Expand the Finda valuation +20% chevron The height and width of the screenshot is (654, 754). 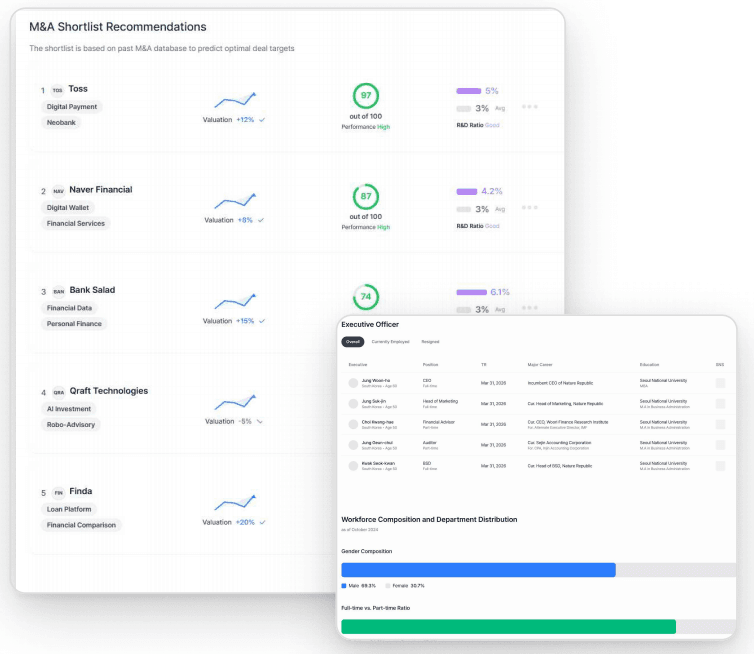click(263, 522)
